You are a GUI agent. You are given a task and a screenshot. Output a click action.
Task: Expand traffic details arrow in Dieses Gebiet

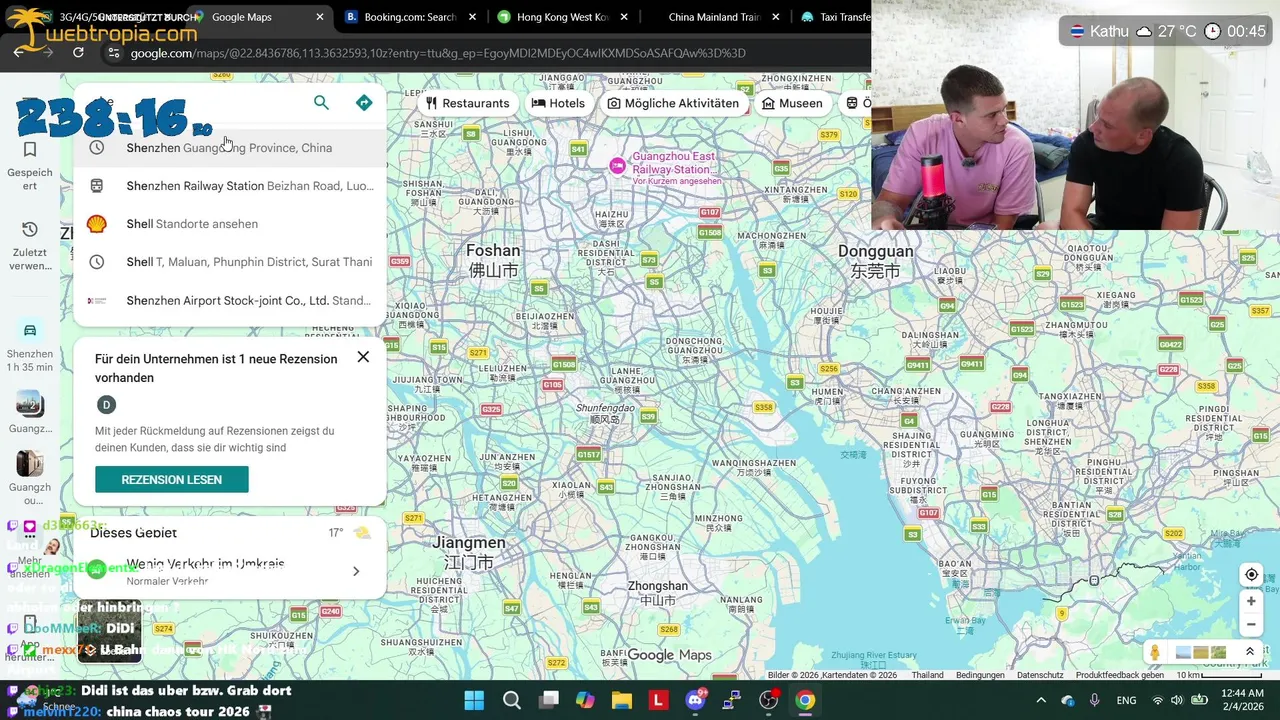(x=357, y=571)
